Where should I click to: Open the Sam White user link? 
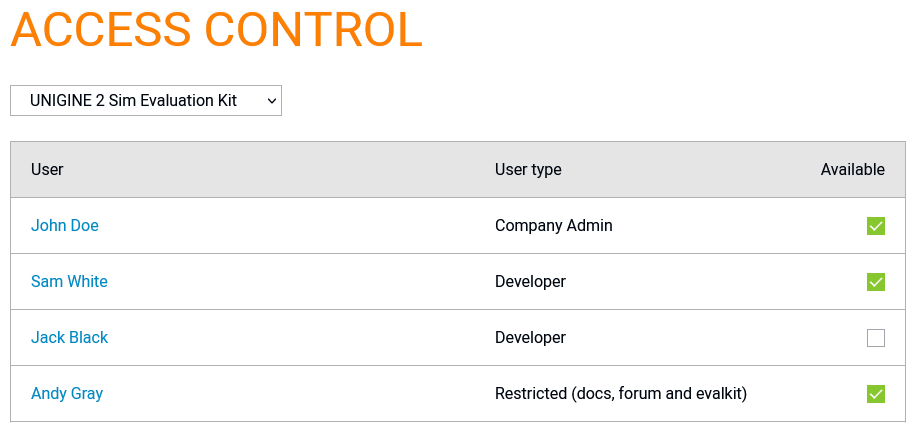coord(69,282)
